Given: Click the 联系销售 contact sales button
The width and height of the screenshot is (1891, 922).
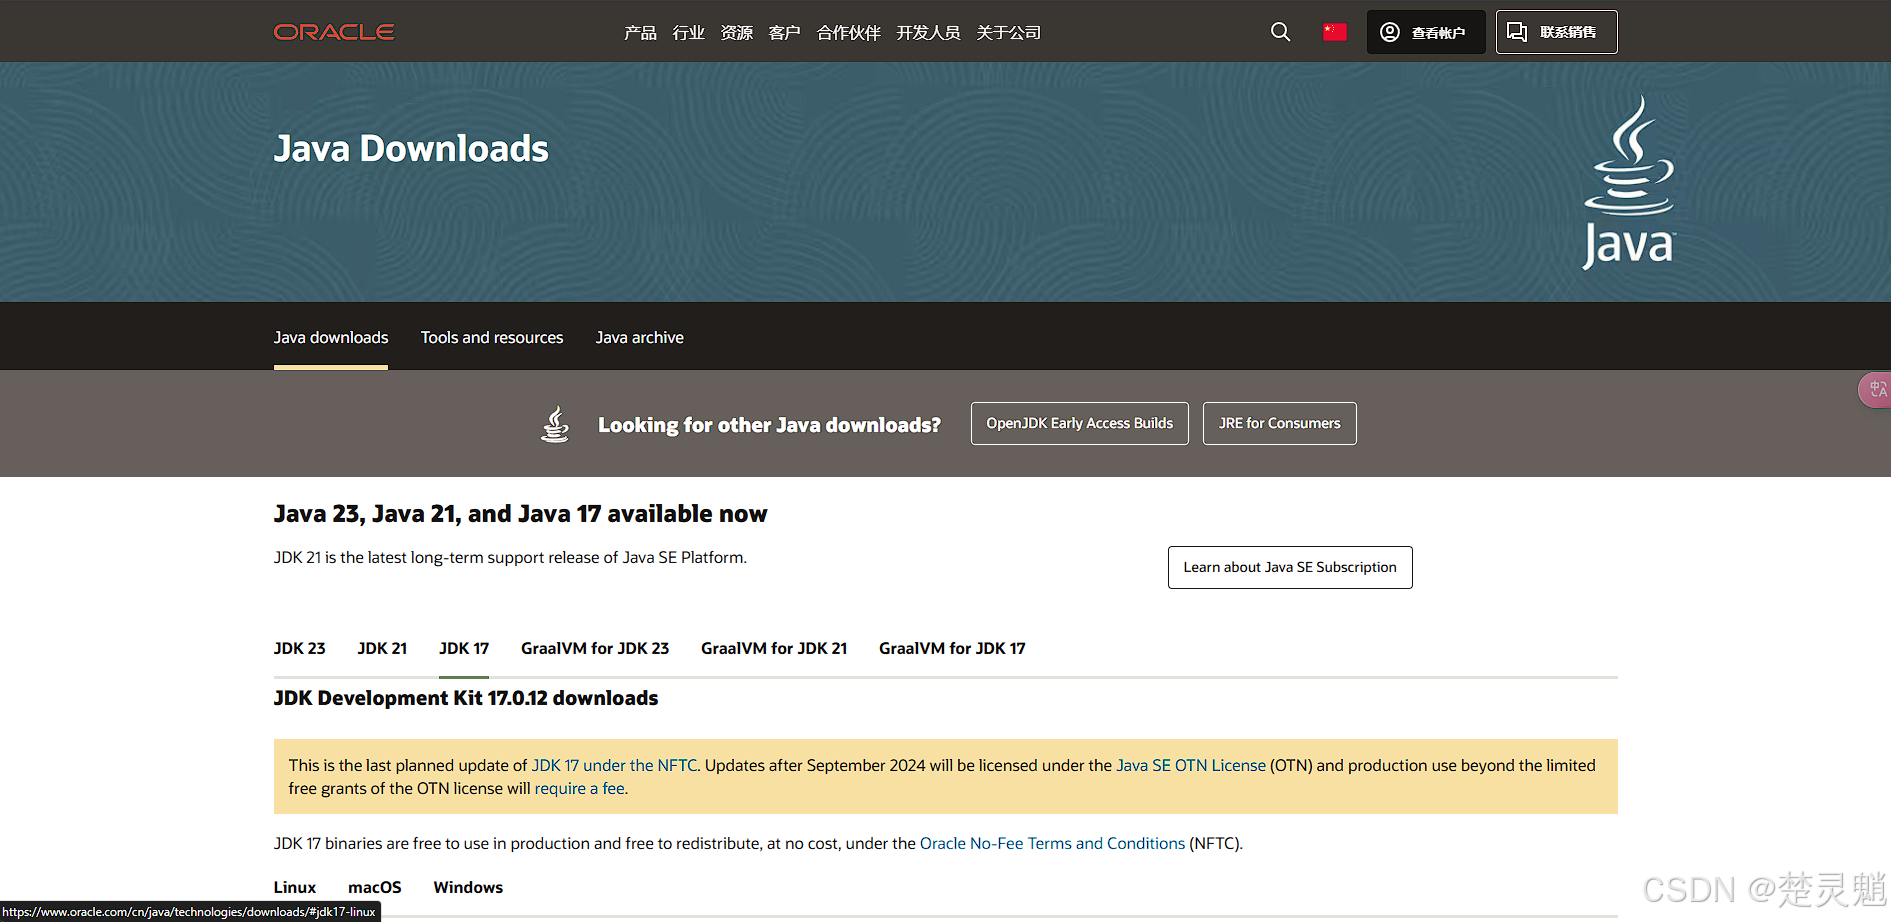Looking at the screenshot, I should 1556,32.
